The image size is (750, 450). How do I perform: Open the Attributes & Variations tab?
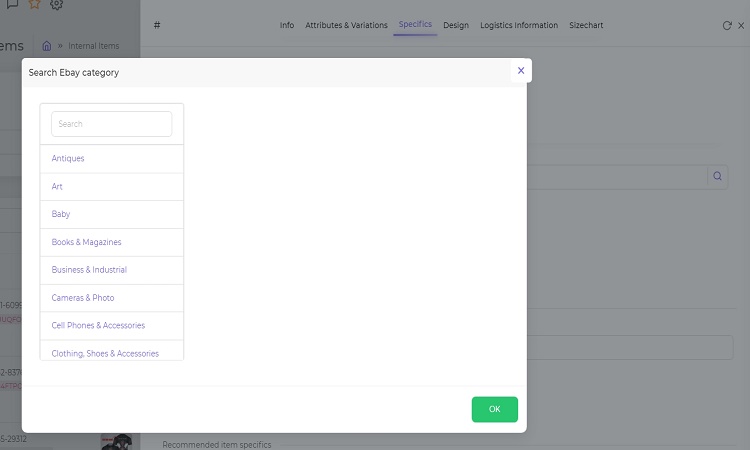[346, 25]
